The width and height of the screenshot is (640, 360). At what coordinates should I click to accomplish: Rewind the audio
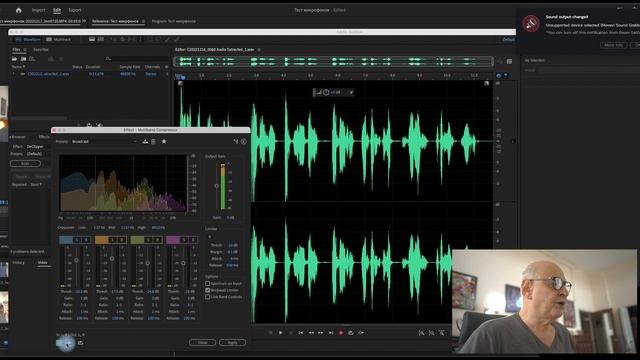pyautogui.click(x=311, y=333)
